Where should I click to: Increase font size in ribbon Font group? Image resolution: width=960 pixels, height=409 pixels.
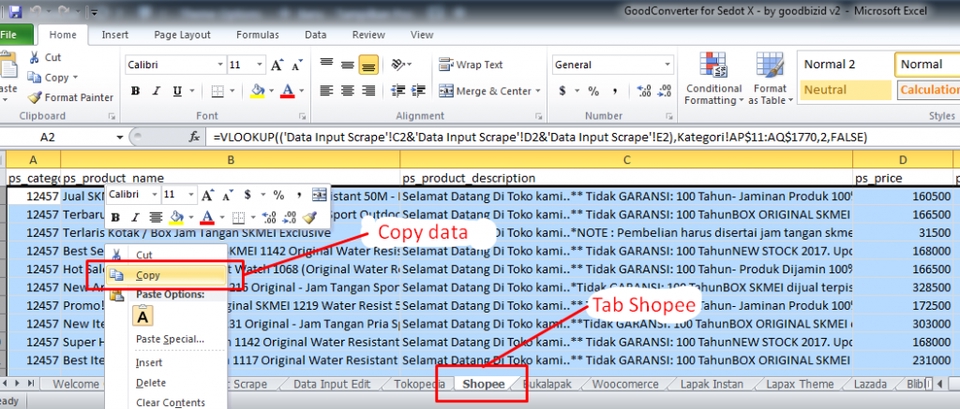pos(277,64)
